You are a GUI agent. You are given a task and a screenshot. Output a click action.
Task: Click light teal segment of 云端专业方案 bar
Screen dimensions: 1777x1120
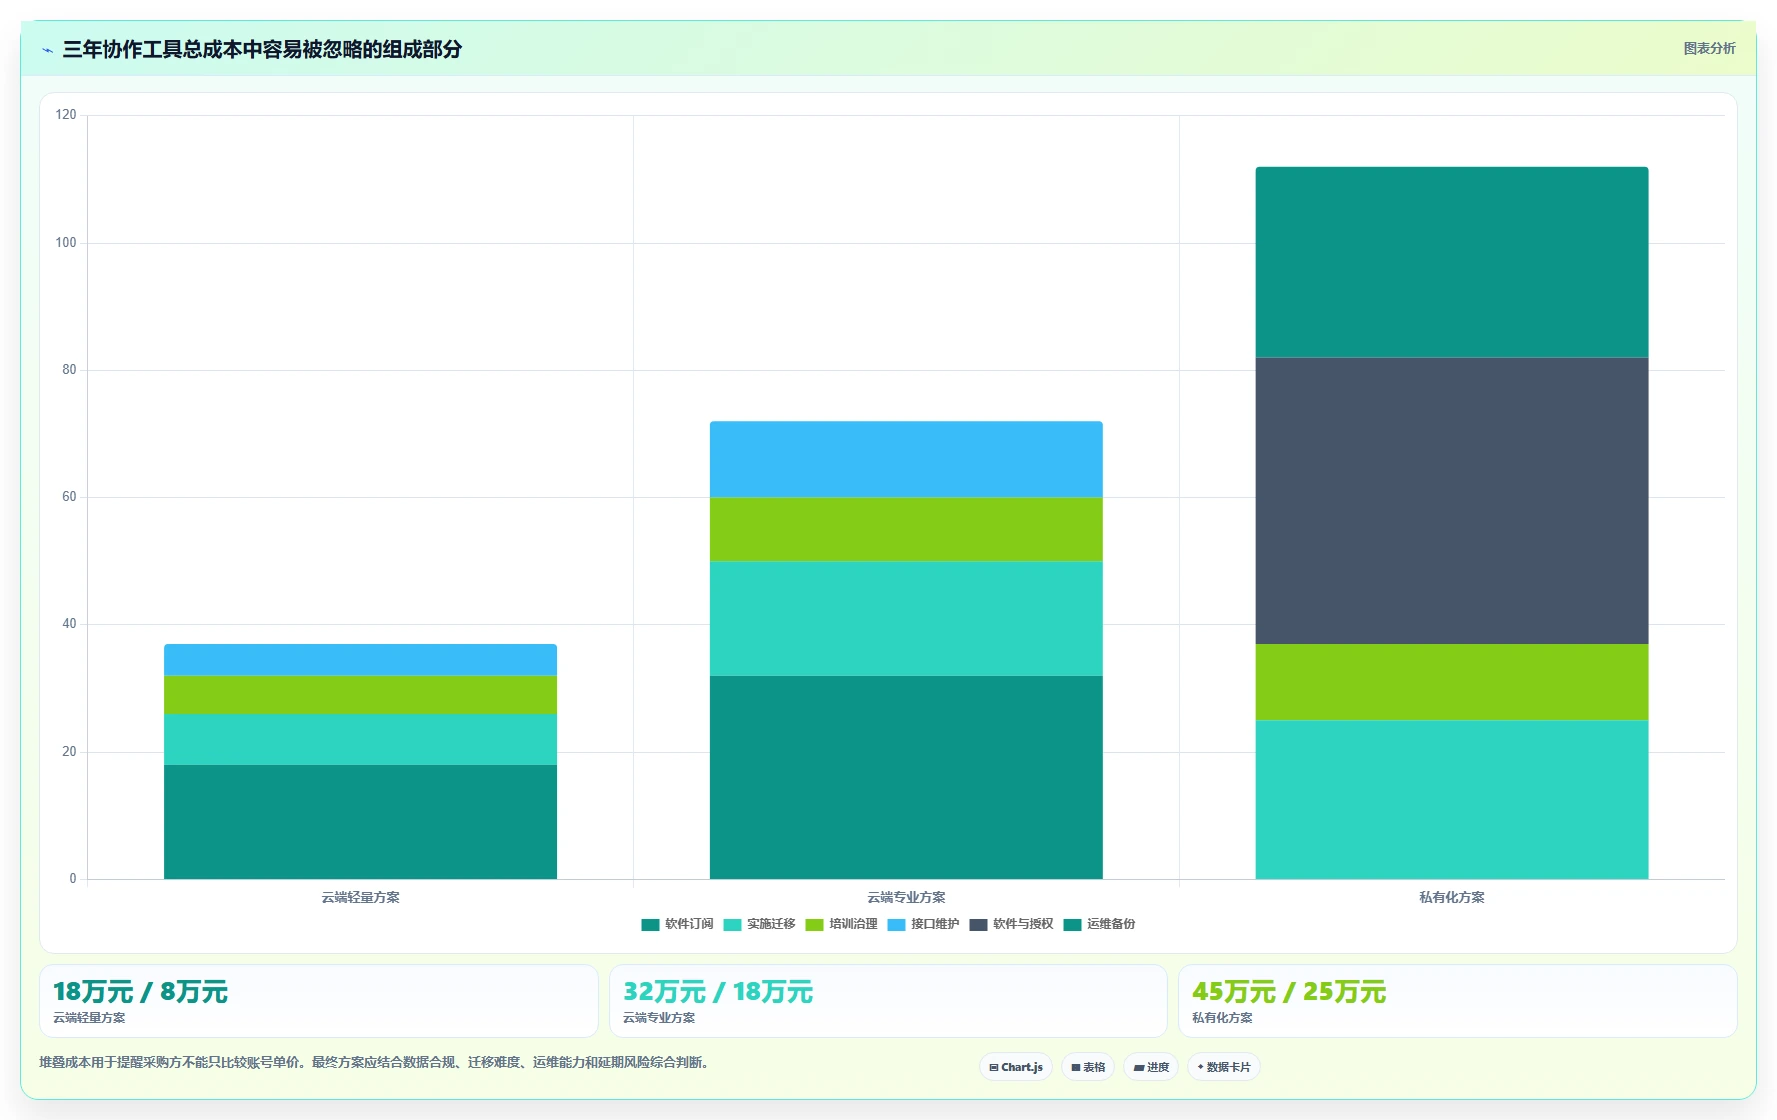pos(906,618)
